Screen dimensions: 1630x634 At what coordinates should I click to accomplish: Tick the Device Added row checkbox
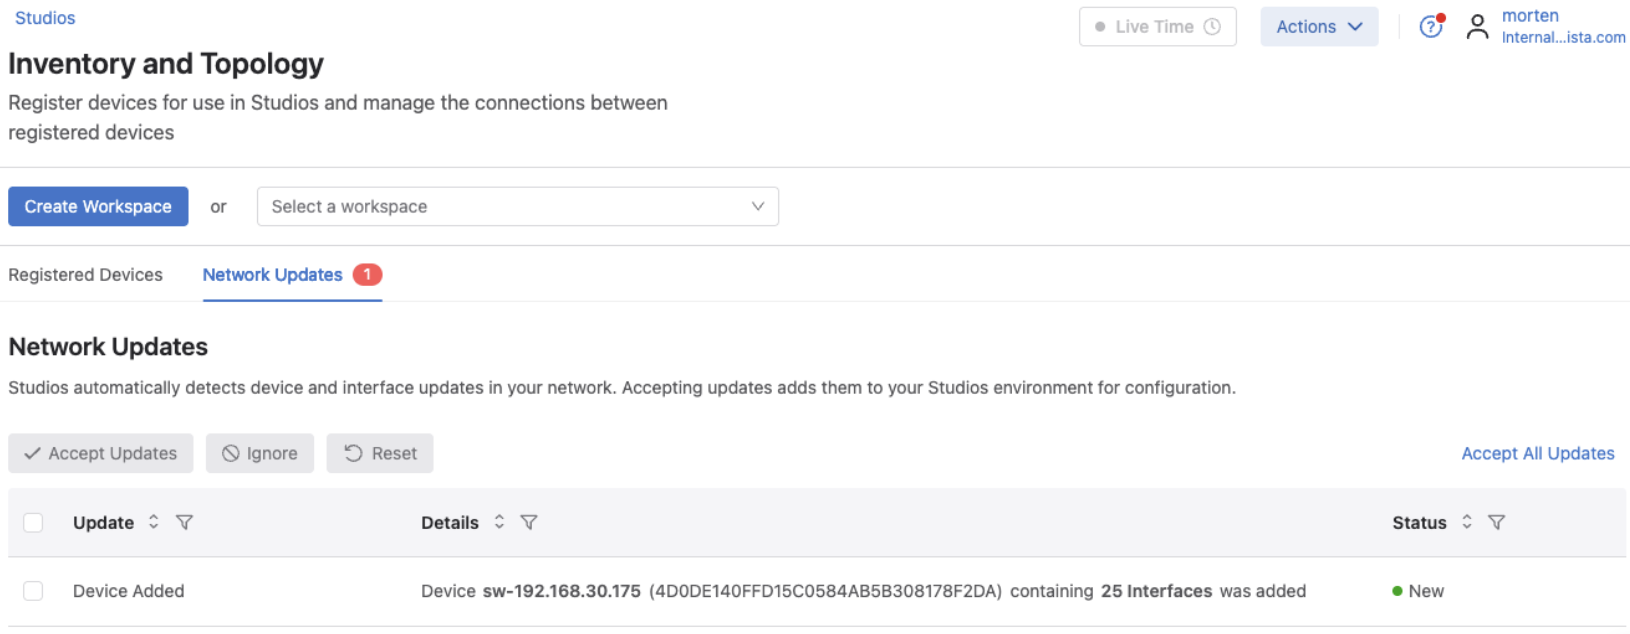tap(33, 591)
